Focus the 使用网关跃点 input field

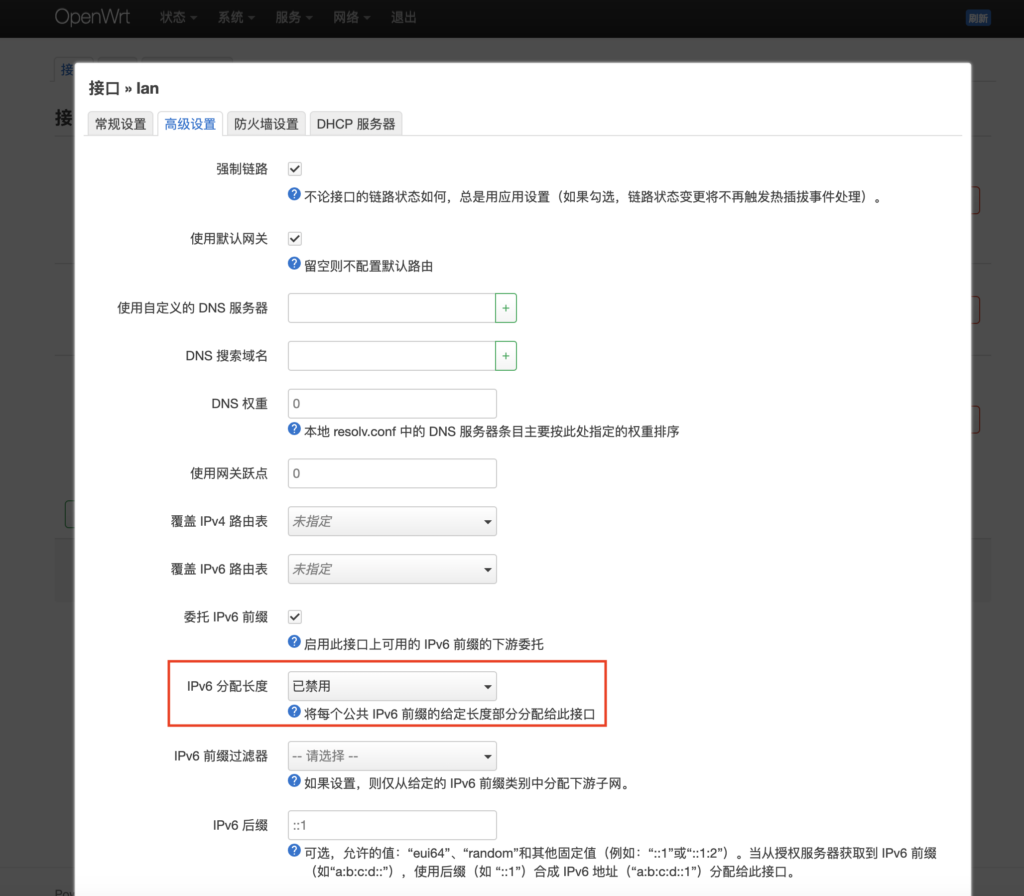tap(392, 473)
